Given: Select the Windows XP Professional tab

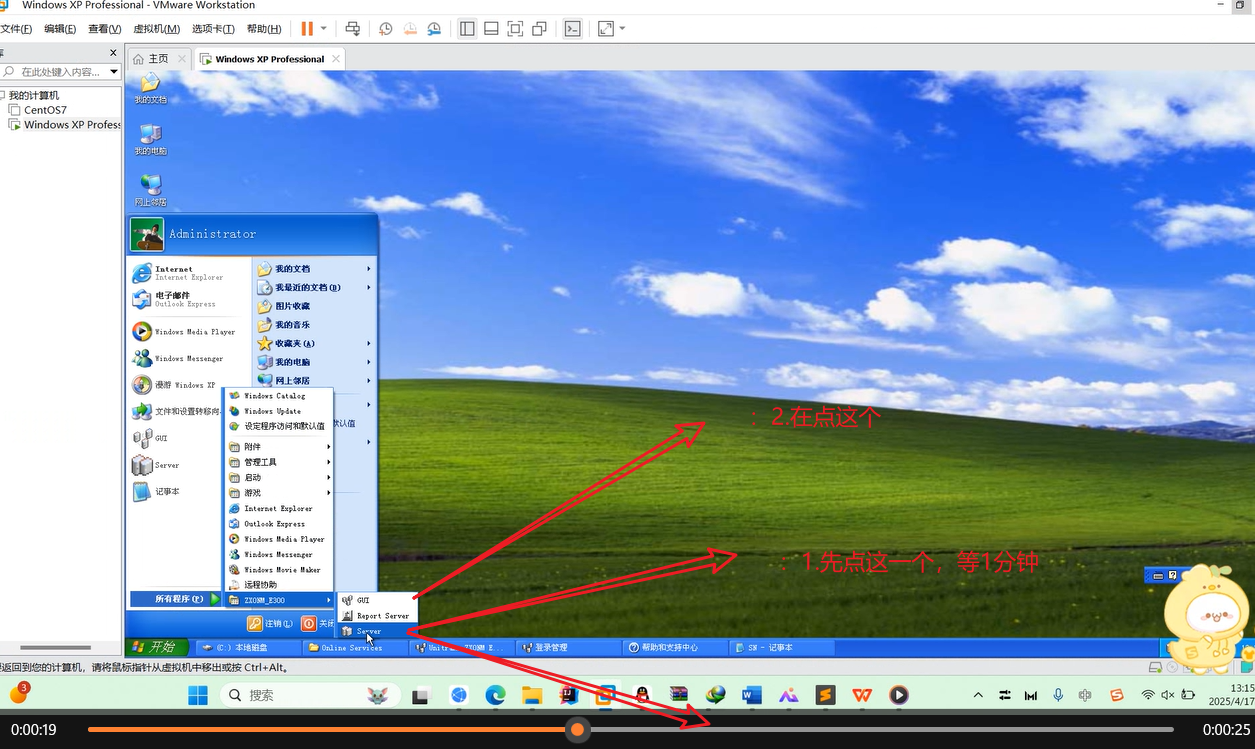Looking at the screenshot, I should tap(270, 59).
